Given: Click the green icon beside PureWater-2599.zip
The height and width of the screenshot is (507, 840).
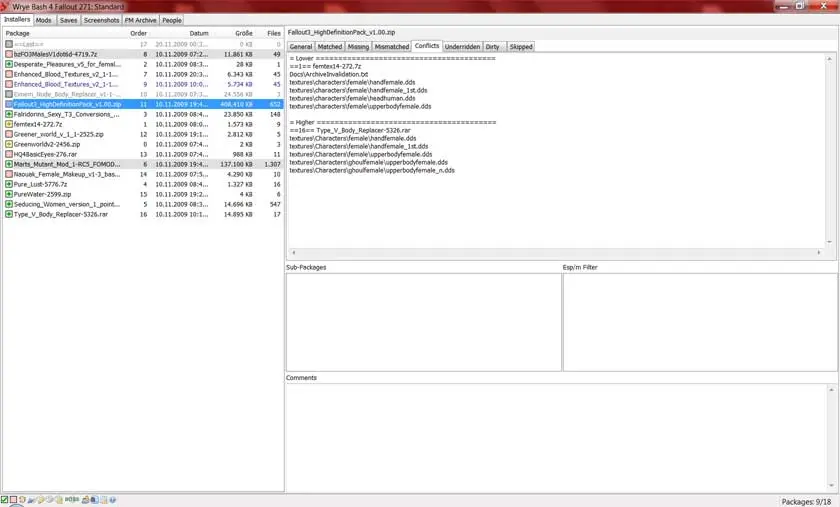Looking at the screenshot, I should click(x=9, y=195).
